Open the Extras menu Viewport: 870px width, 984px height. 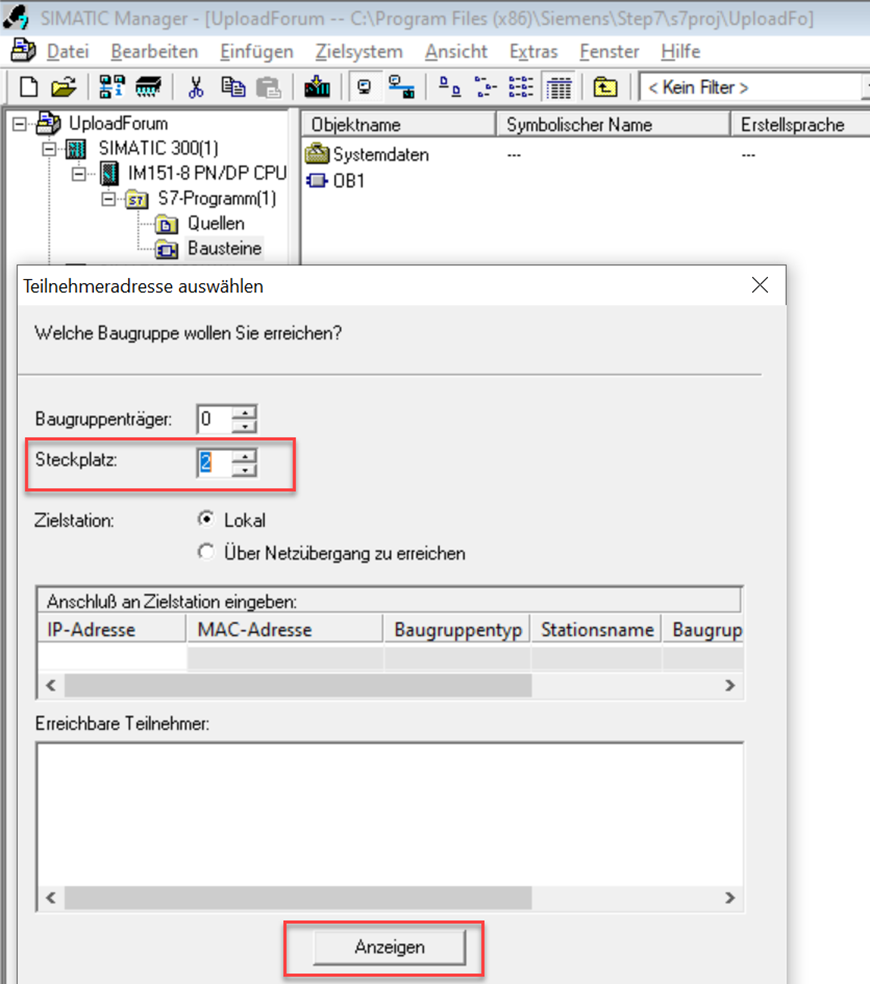click(534, 51)
